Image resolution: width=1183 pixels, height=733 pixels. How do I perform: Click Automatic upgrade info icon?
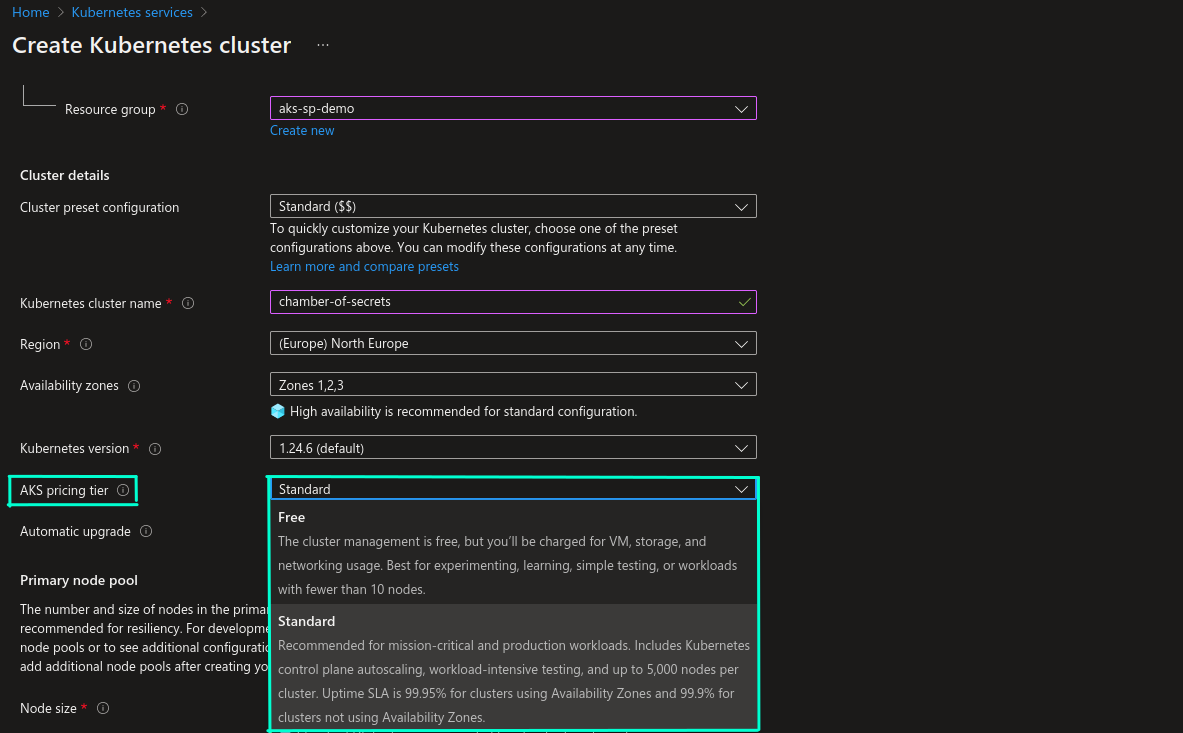coord(146,531)
